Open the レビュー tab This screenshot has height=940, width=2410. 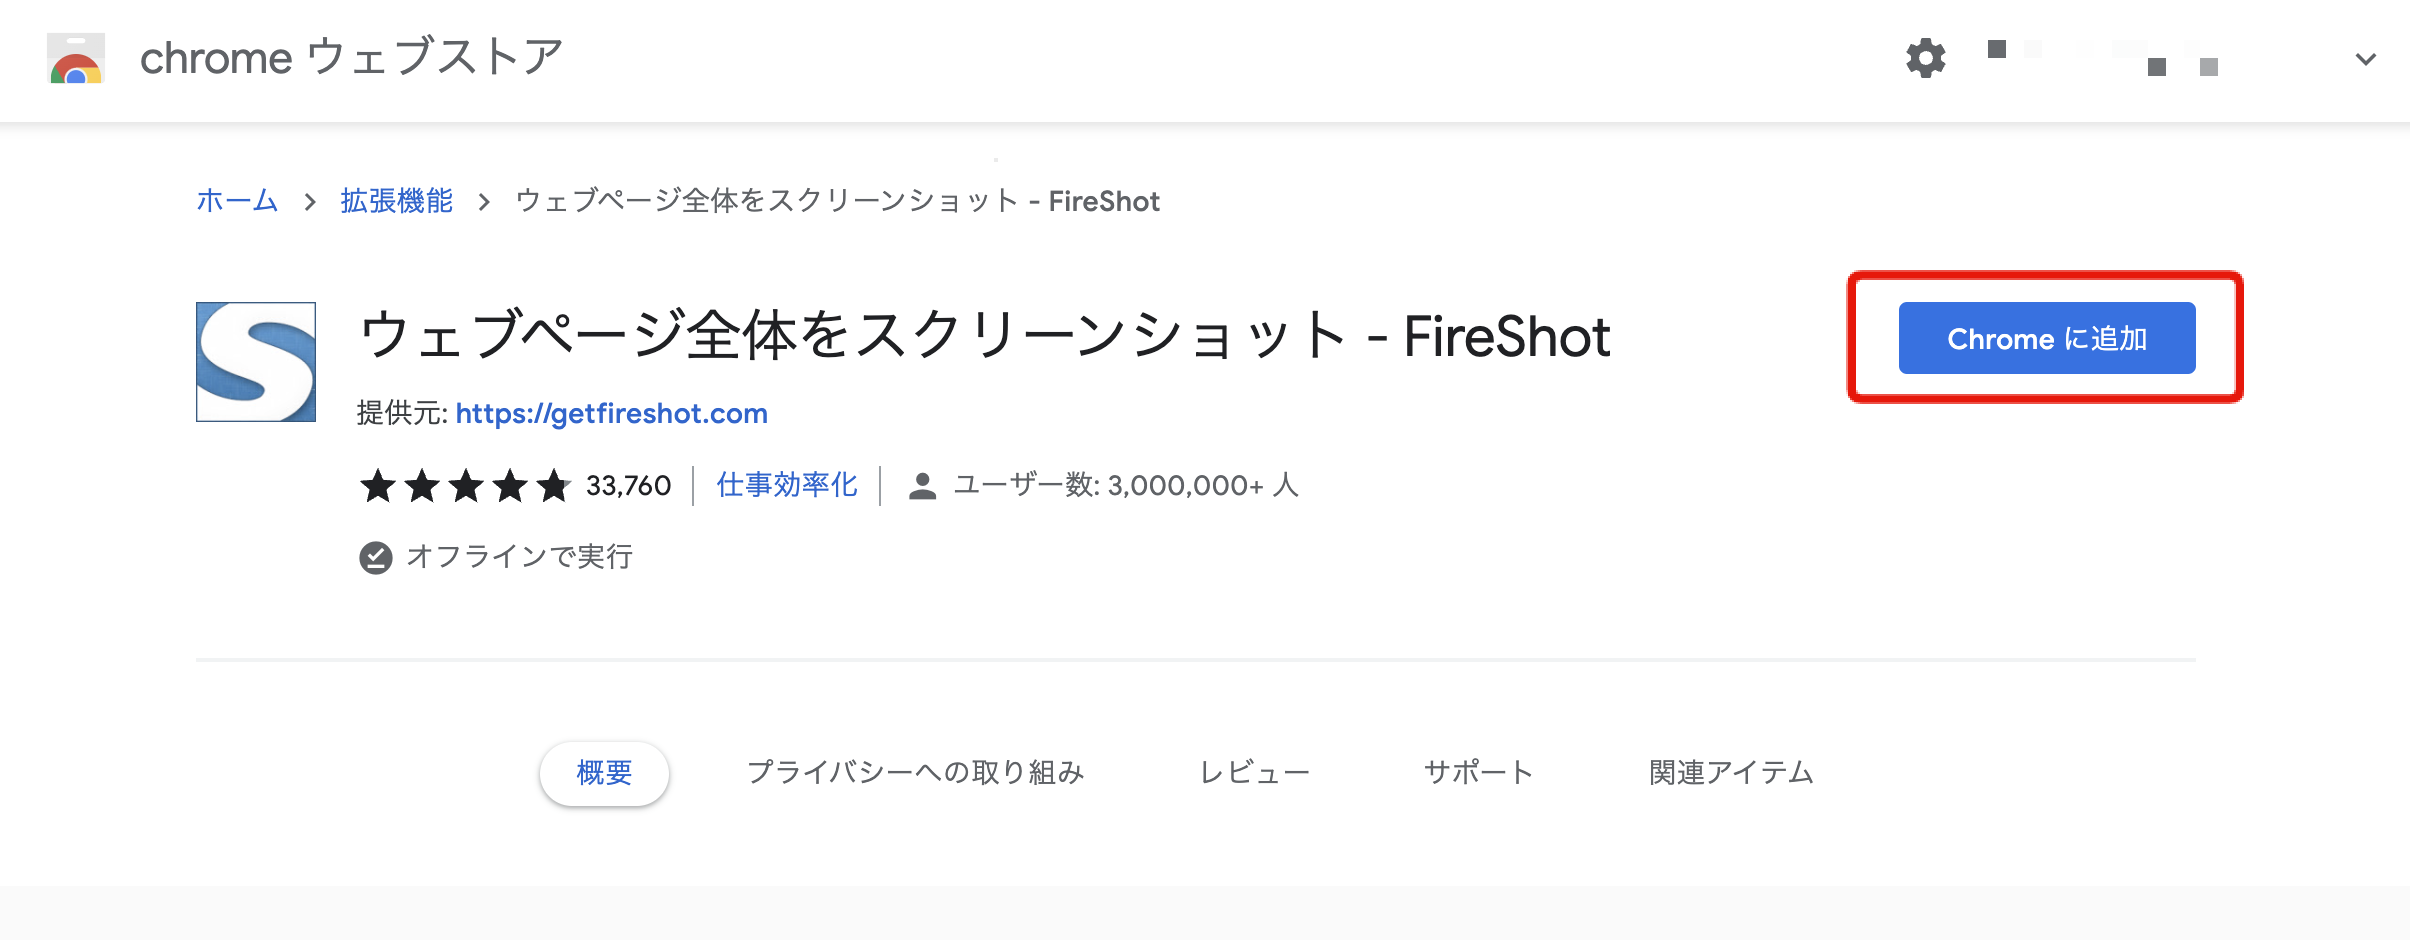[x=1255, y=773]
